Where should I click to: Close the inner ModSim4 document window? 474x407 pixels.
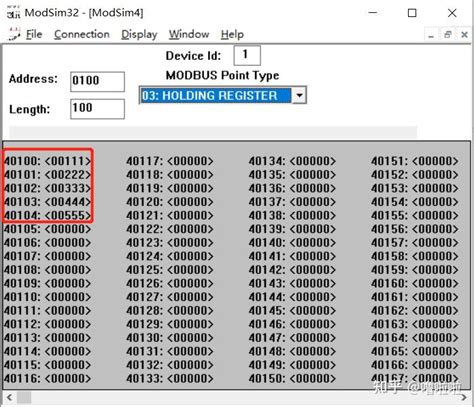464,34
